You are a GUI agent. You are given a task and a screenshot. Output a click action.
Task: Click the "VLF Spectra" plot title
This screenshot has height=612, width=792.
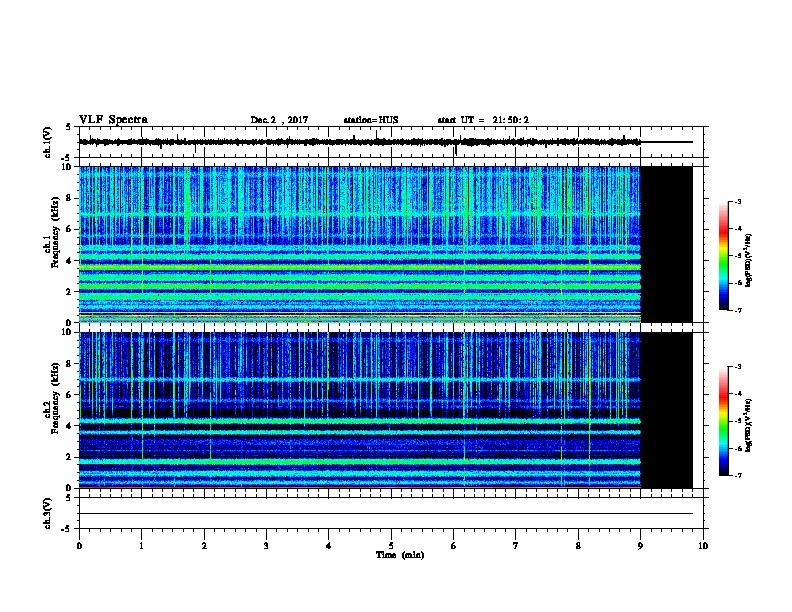(113, 120)
